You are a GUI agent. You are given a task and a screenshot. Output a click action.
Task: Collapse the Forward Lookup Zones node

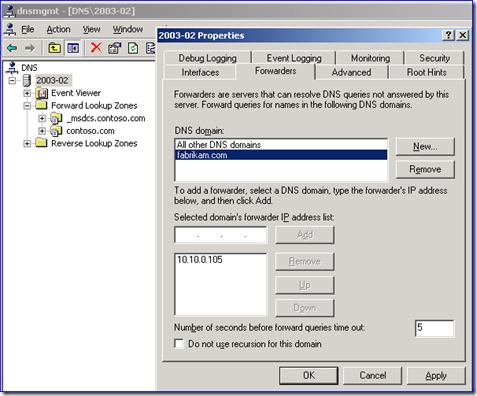27,106
